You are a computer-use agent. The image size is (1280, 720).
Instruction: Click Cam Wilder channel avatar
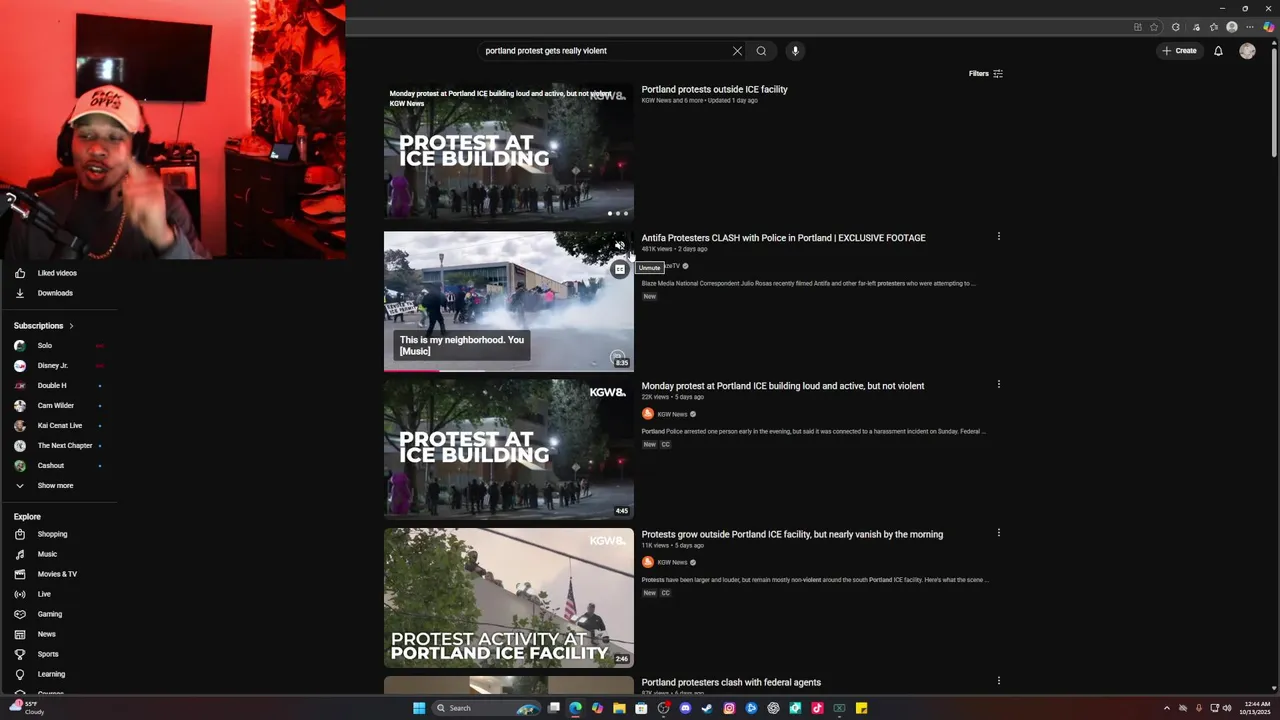click(19, 405)
